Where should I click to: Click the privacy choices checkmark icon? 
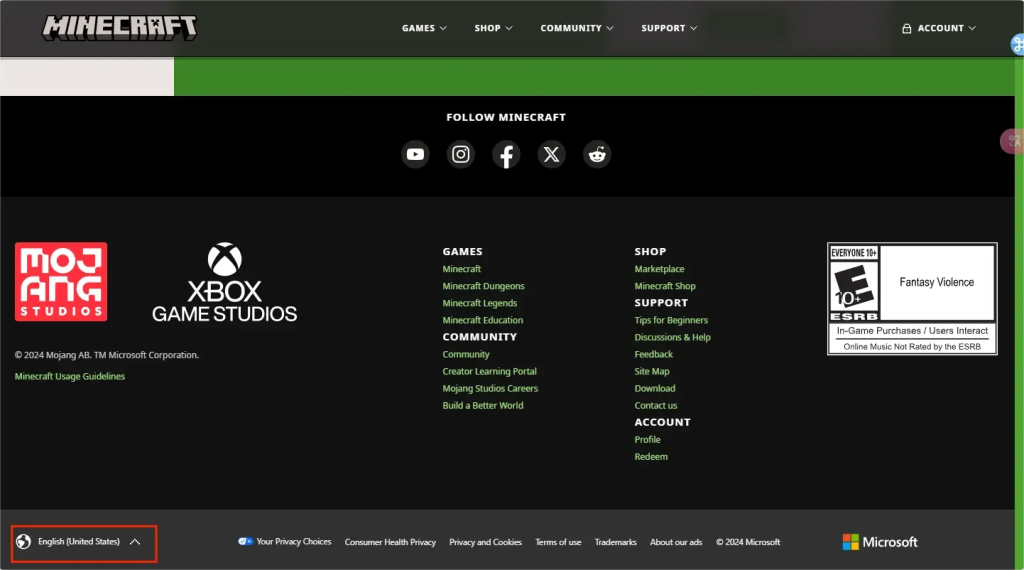tap(245, 541)
